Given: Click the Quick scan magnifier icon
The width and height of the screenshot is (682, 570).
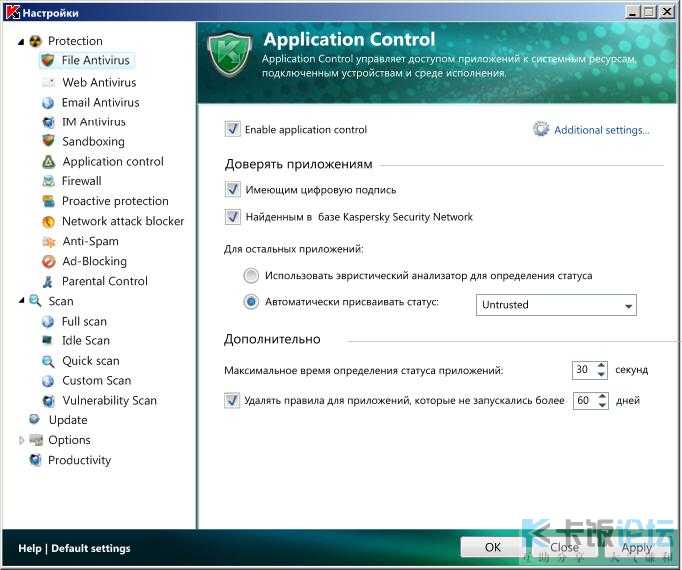Looking at the screenshot, I should click(48, 361).
